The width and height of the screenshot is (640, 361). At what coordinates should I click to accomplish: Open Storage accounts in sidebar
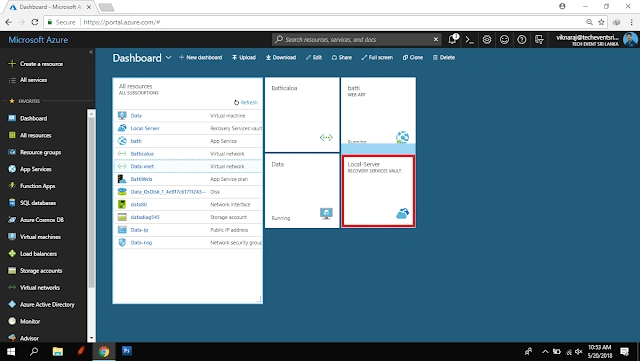point(35,271)
